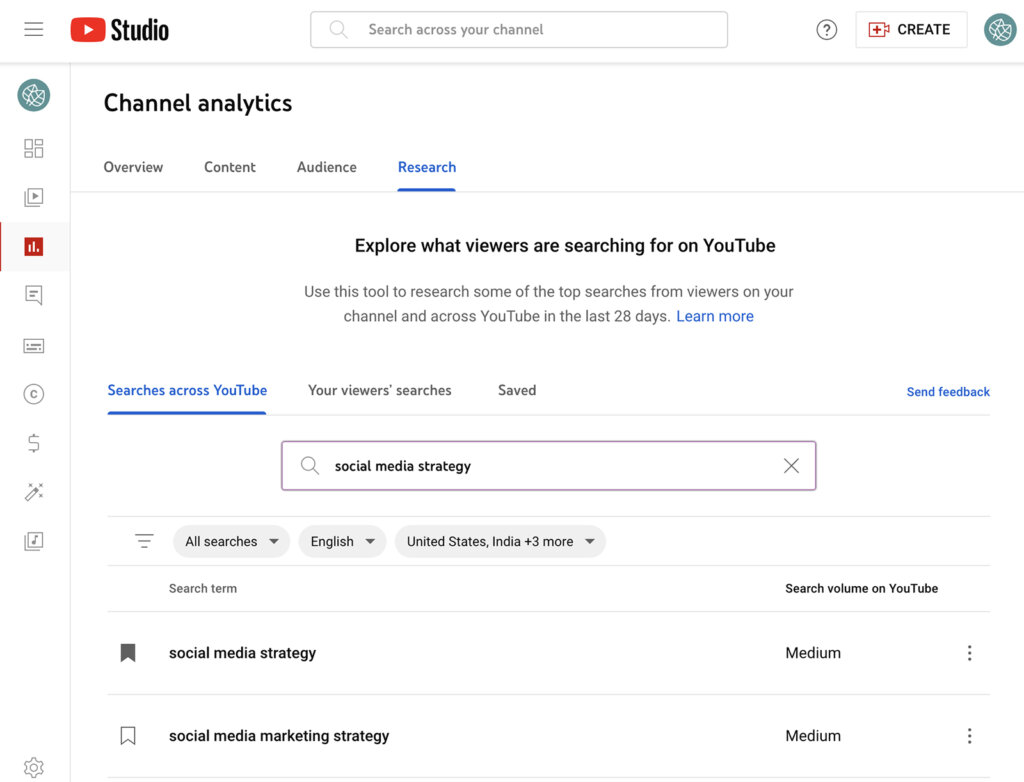Select the Analytics icon in the sidebar
The width and height of the screenshot is (1024, 782).
pyautogui.click(x=33, y=245)
